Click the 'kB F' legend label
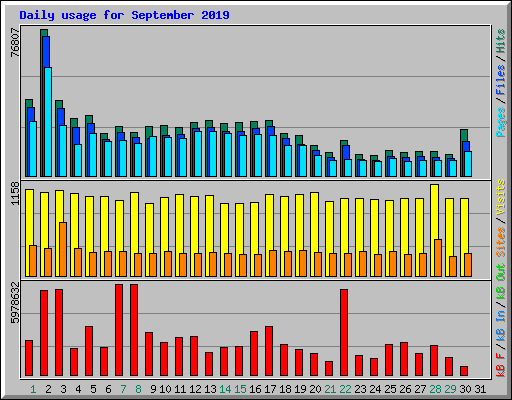The height and width of the screenshot is (400, 512). coord(501,364)
